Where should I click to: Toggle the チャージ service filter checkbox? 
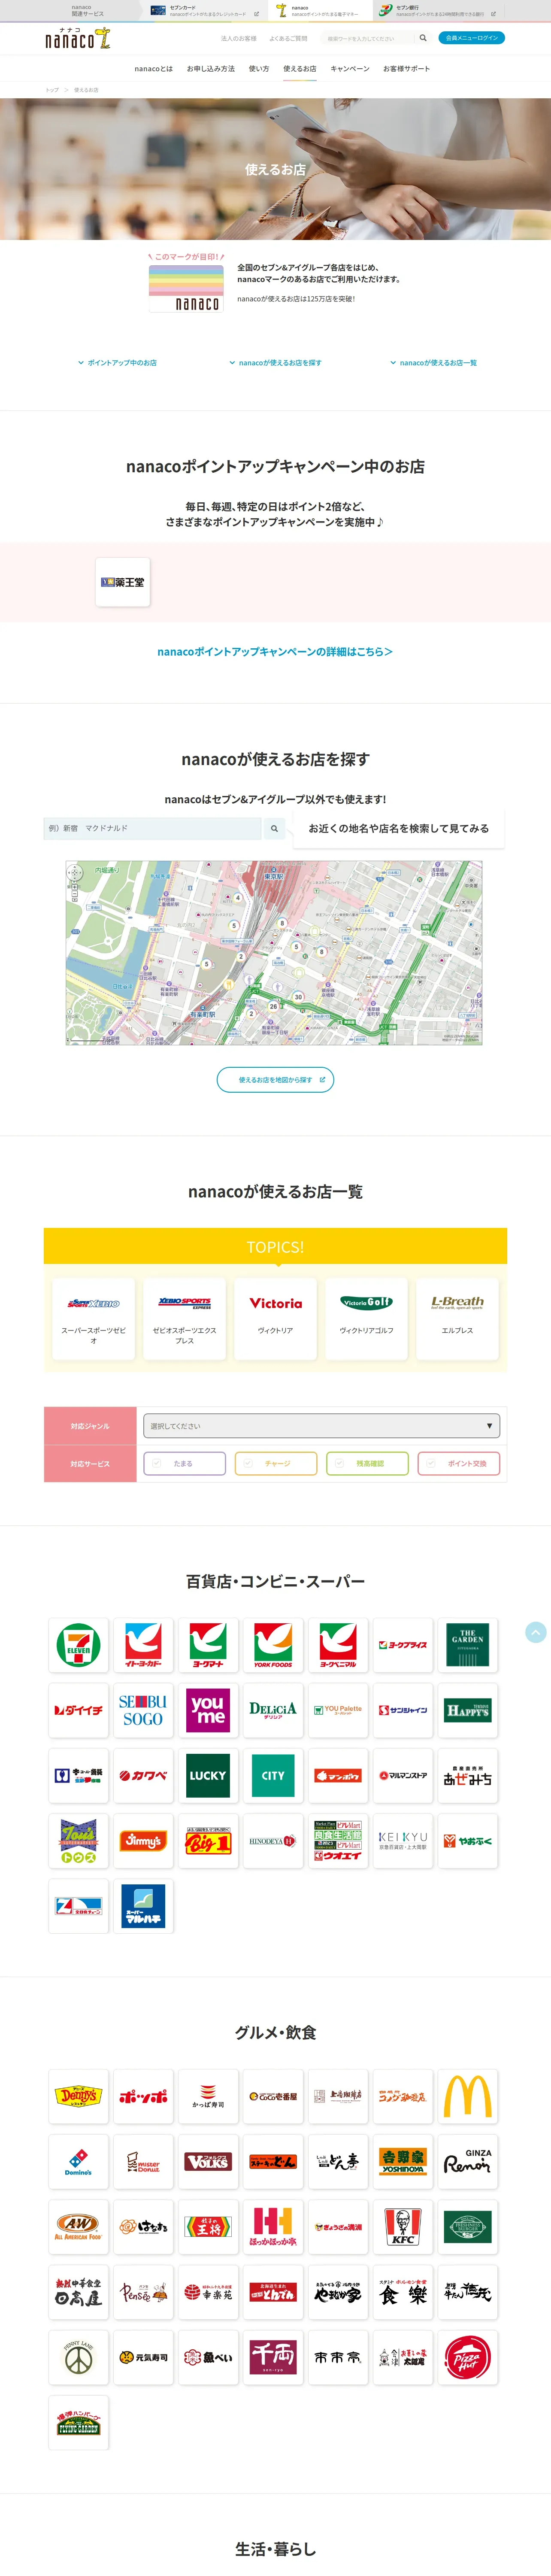click(276, 1463)
